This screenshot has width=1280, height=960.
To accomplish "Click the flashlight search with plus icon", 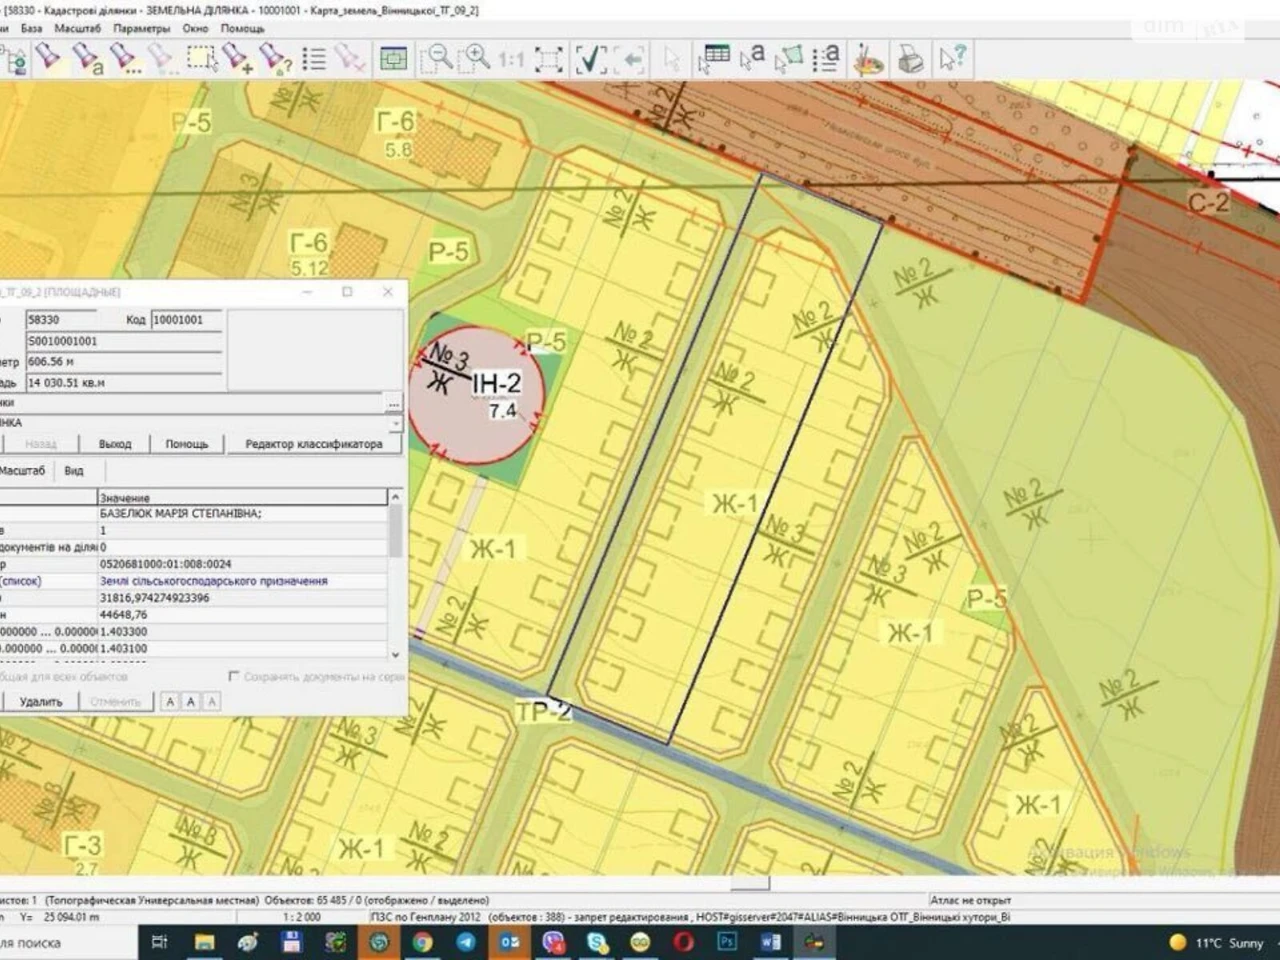I will pos(237,58).
